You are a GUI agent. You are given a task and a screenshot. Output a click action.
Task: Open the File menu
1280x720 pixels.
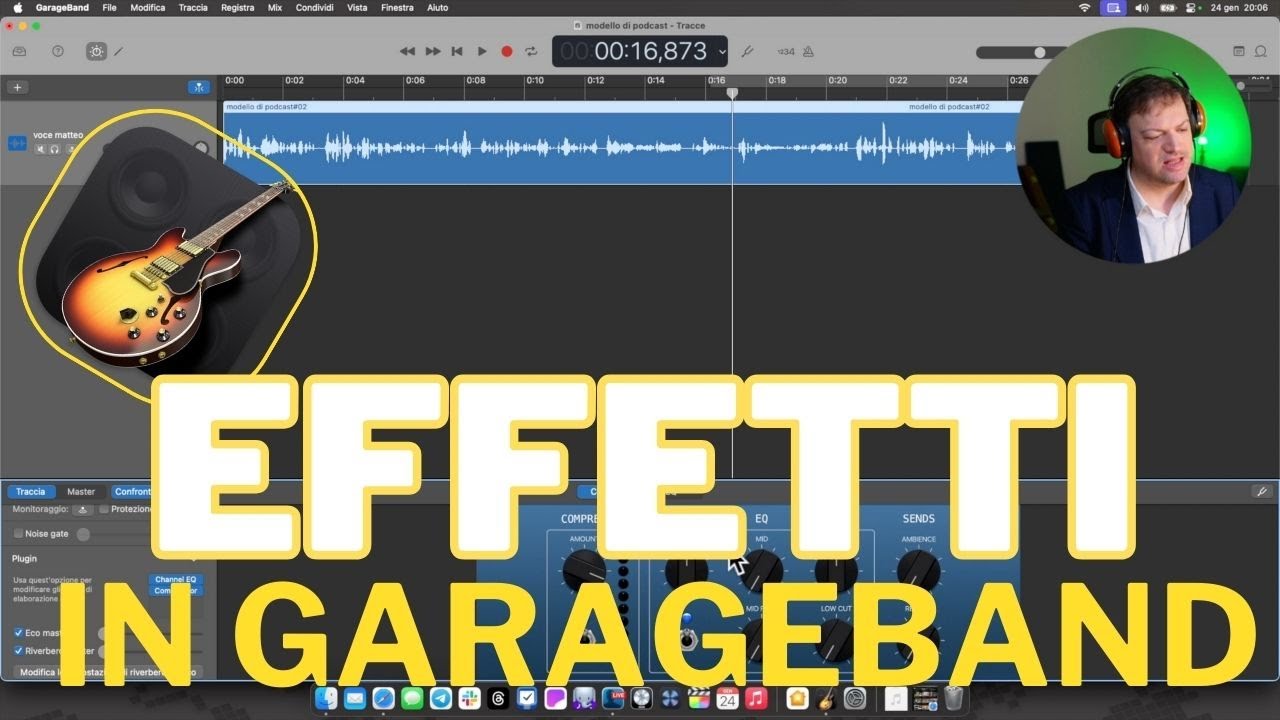(x=109, y=7)
